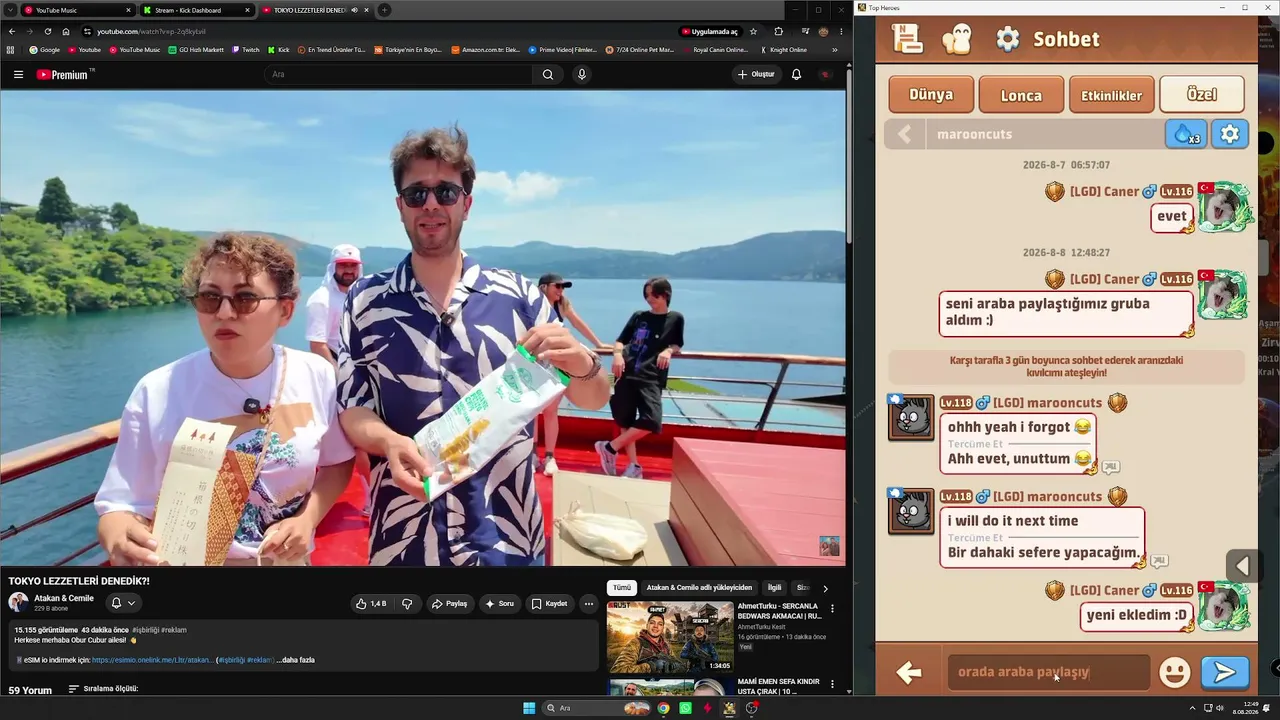Screen dimensions: 1280x720
Task: Select 'Atakan & Cemile adlı yükleyiciden' chip
Action: click(699, 588)
